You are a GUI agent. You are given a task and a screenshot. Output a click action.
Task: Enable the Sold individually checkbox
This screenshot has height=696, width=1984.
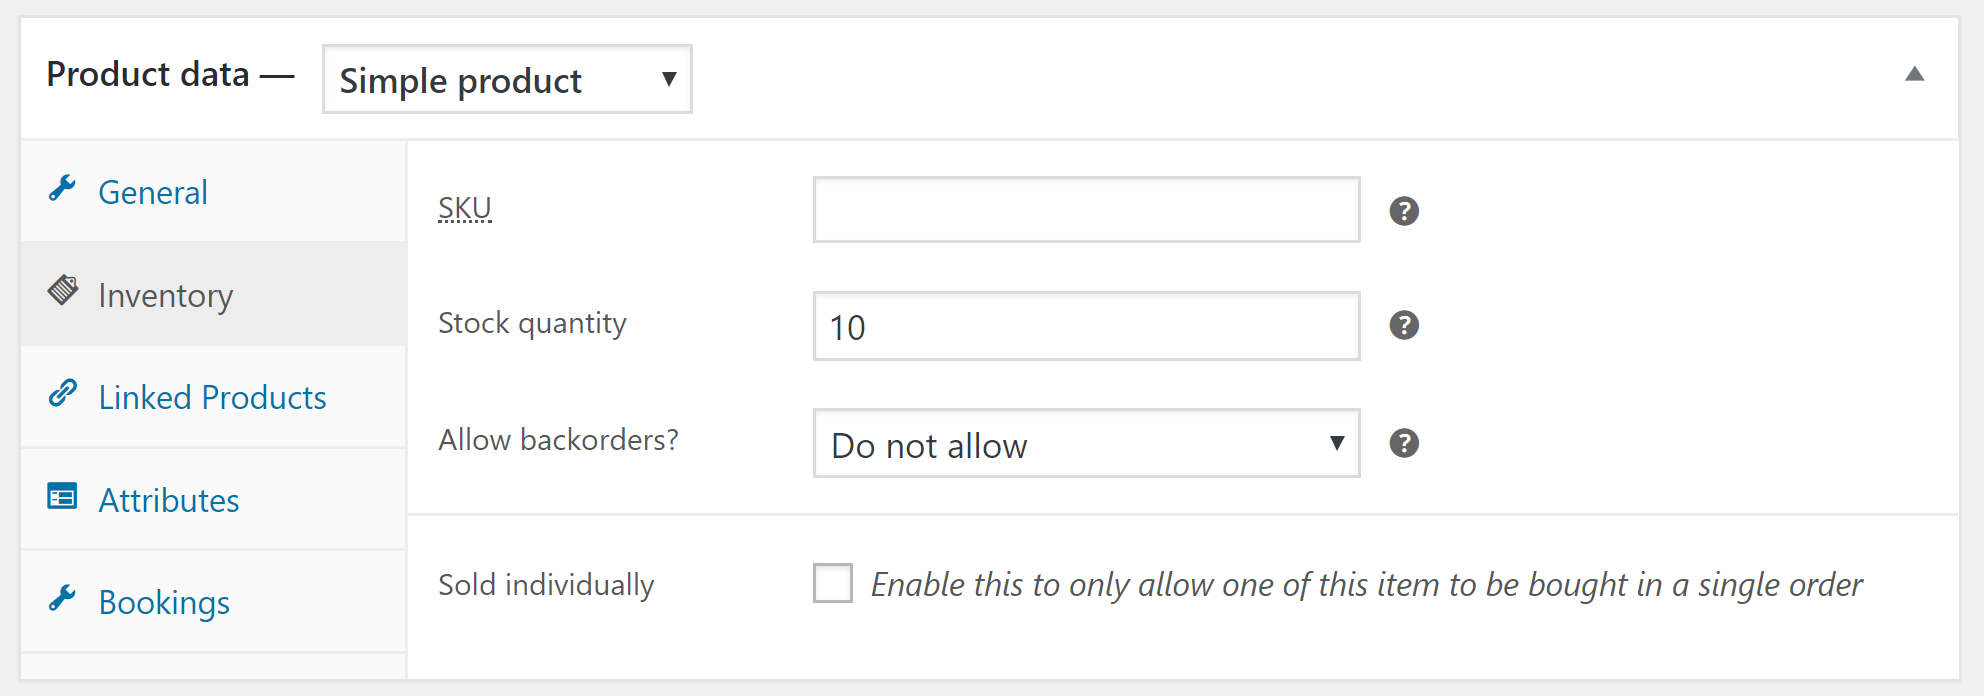(x=833, y=583)
